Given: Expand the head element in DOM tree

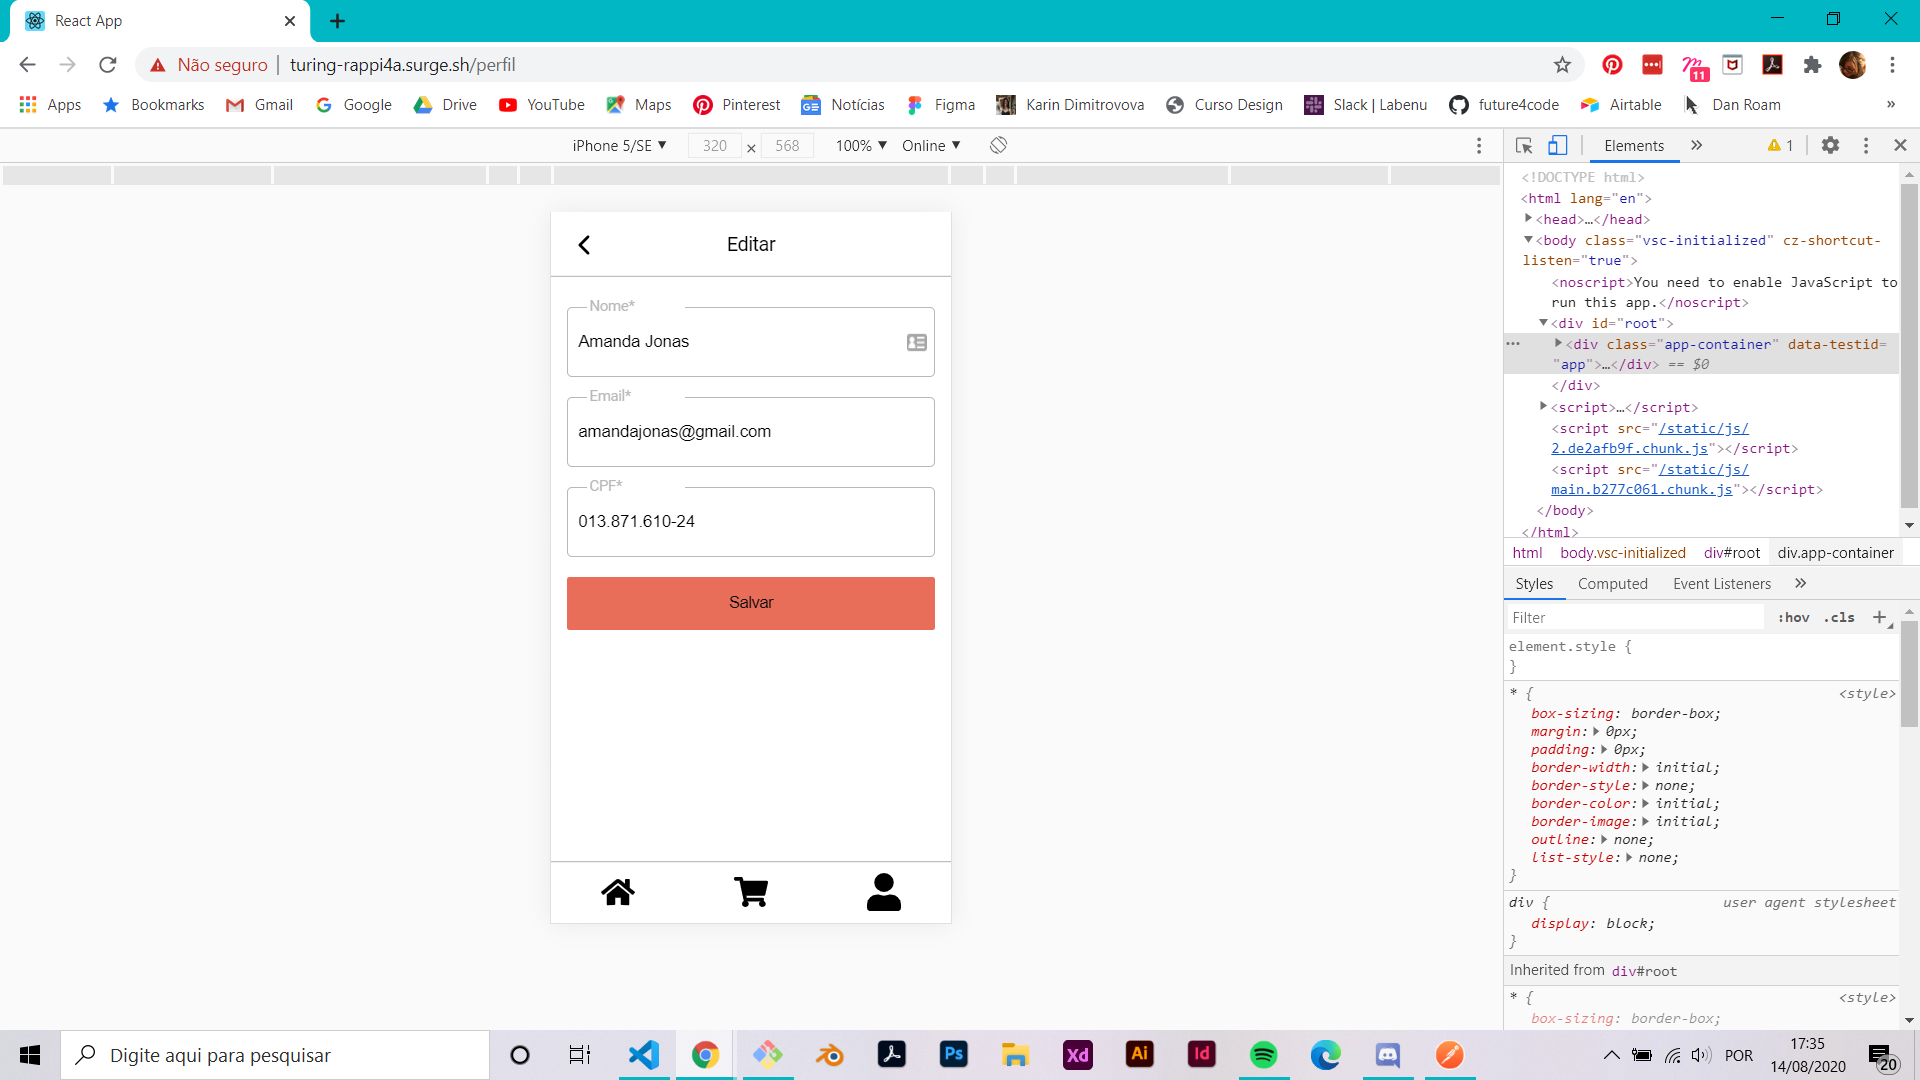Looking at the screenshot, I should 1528,219.
